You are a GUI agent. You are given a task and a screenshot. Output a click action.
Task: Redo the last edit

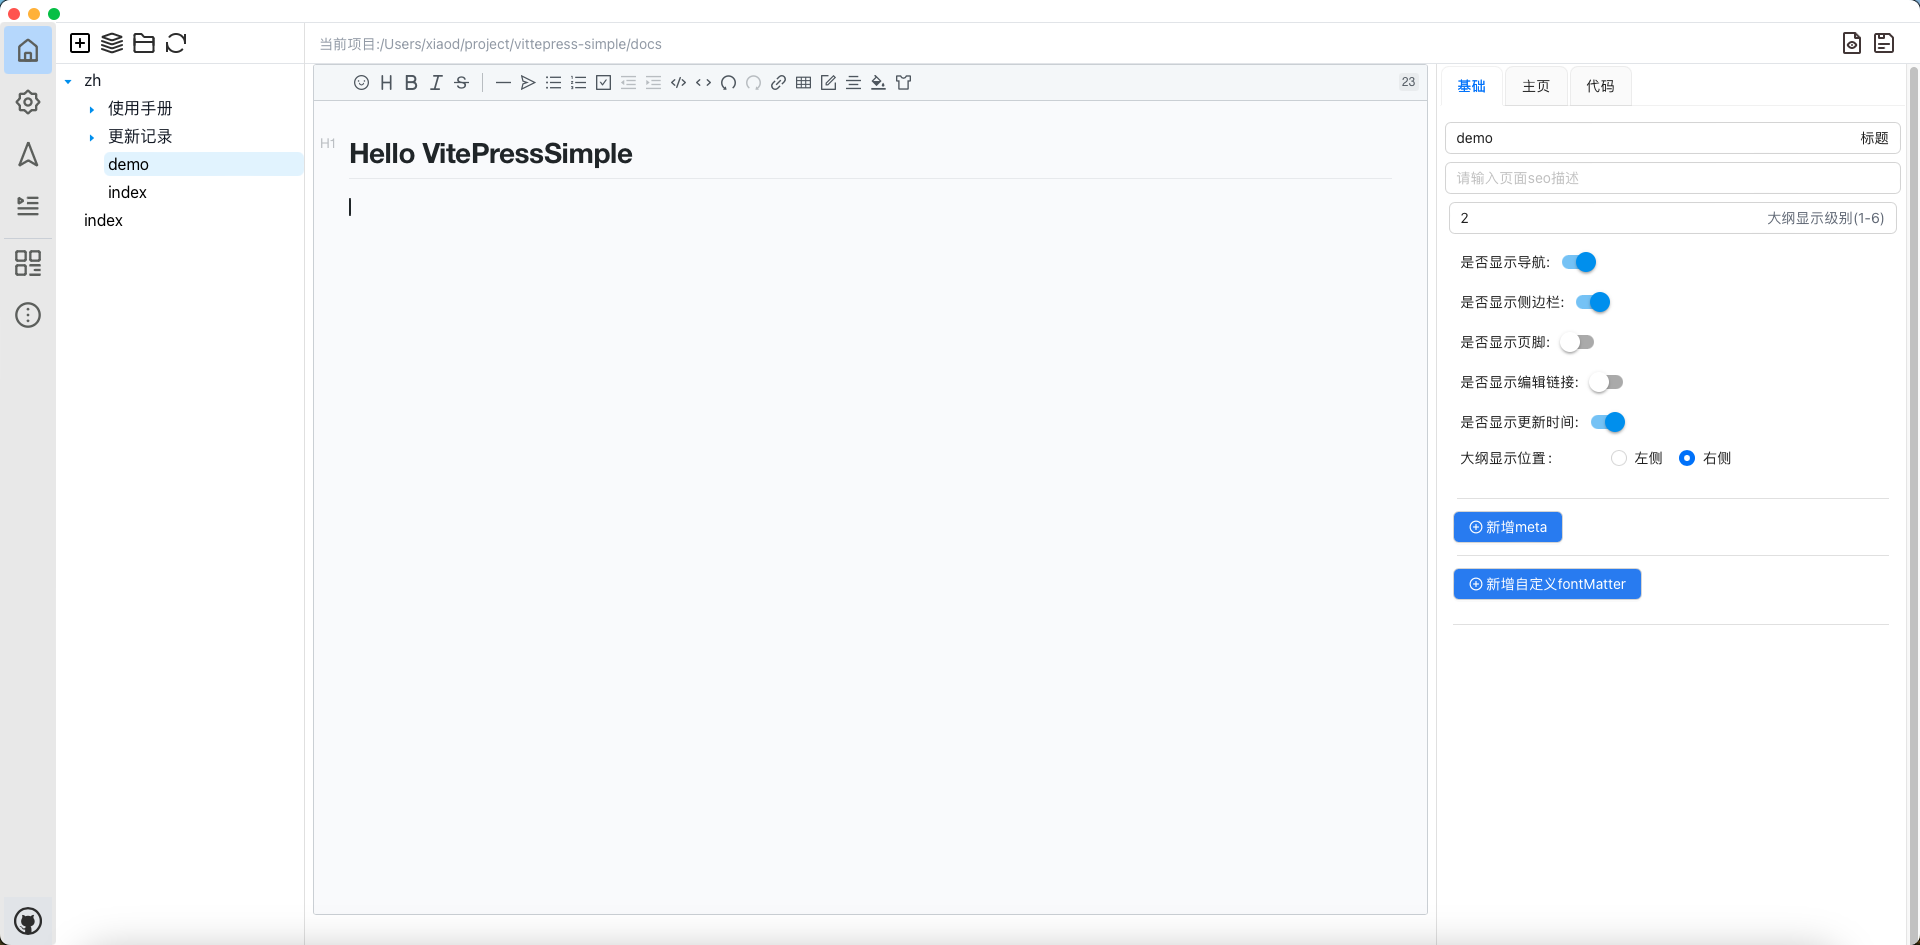coord(753,83)
